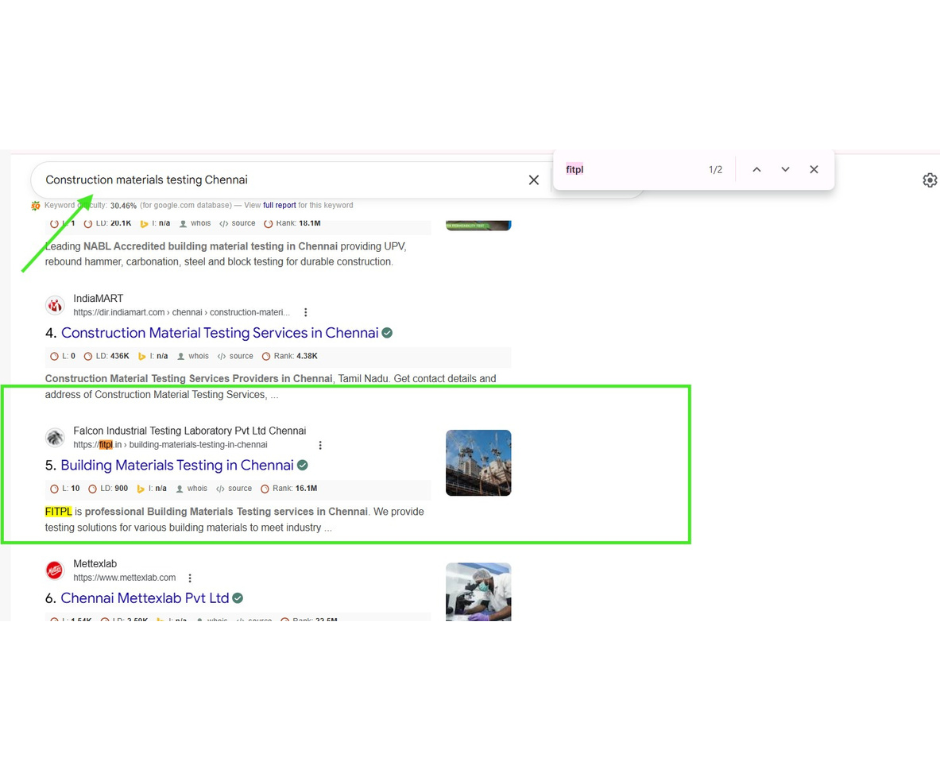Click 'source' in the IndiaMART metrics bar

coord(236,356)
